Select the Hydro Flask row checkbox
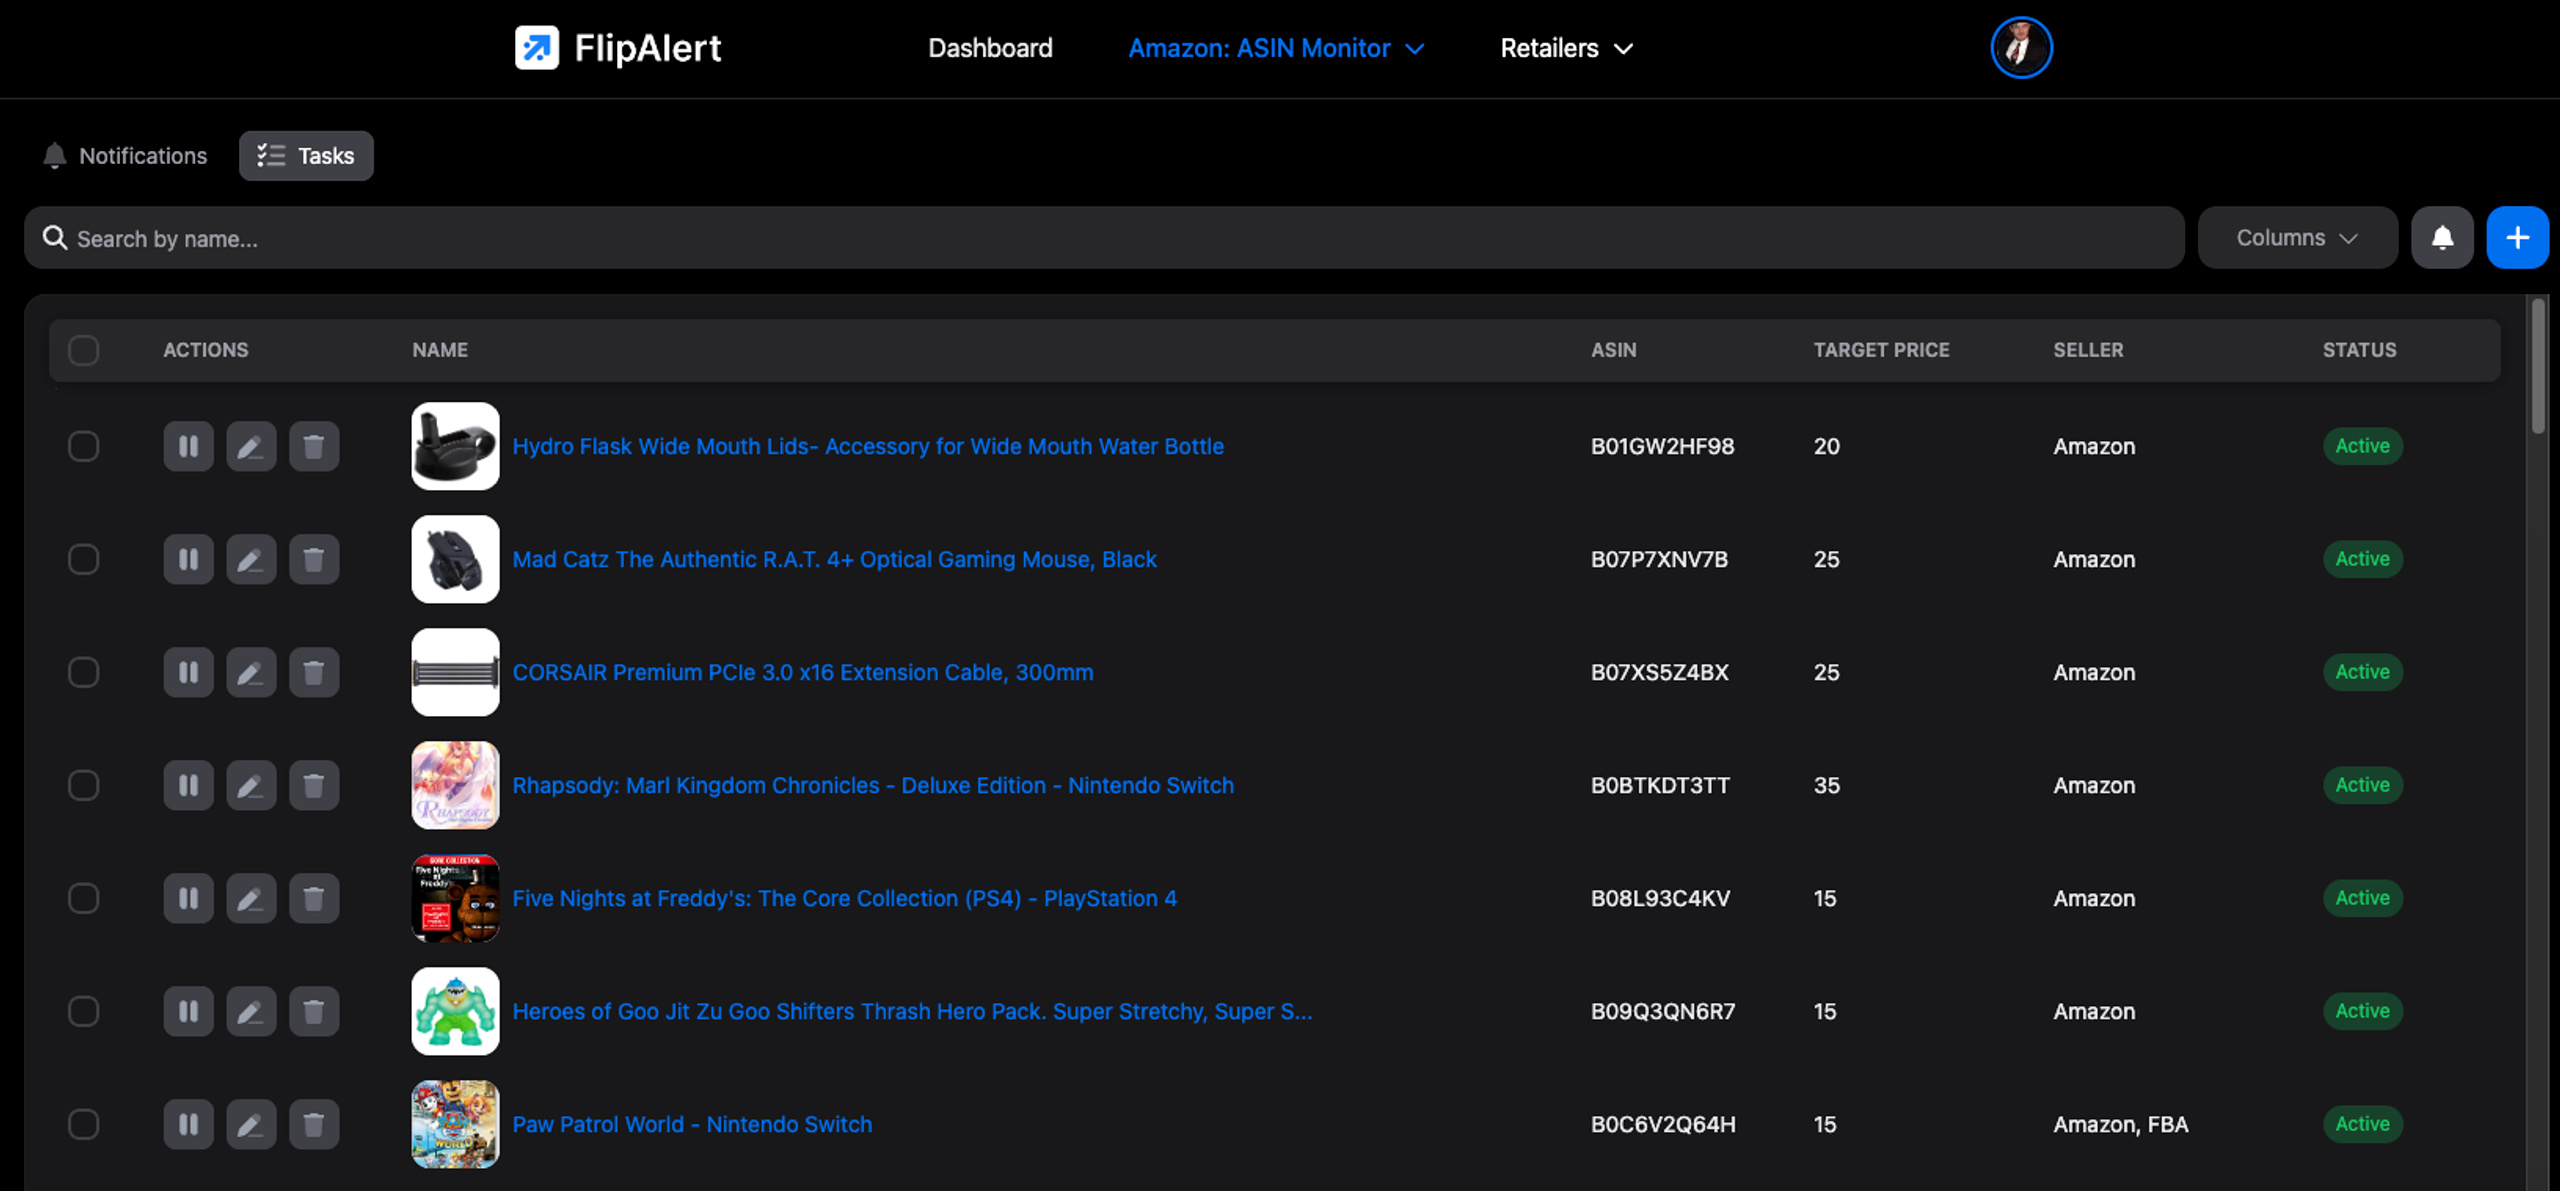The width and height of the screenshot is (2560, 1191). (x=84, y=446)
